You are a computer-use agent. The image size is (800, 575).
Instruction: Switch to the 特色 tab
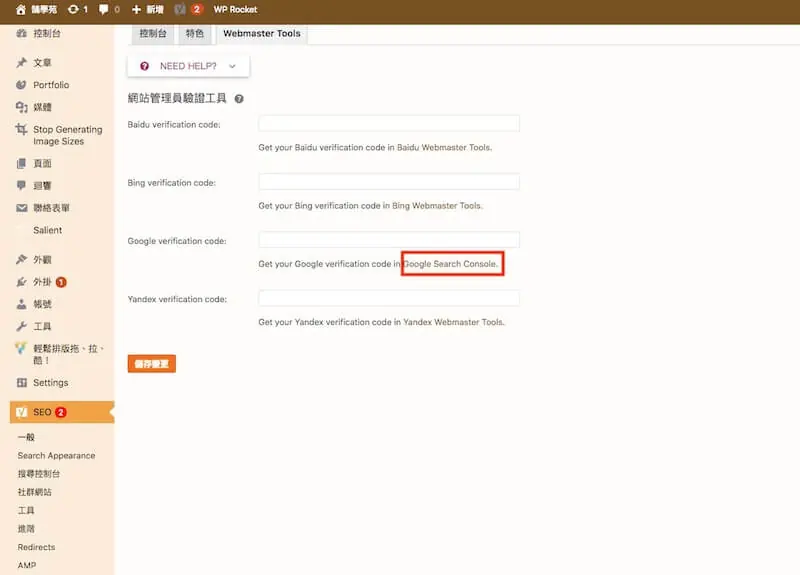click(194, 34)
